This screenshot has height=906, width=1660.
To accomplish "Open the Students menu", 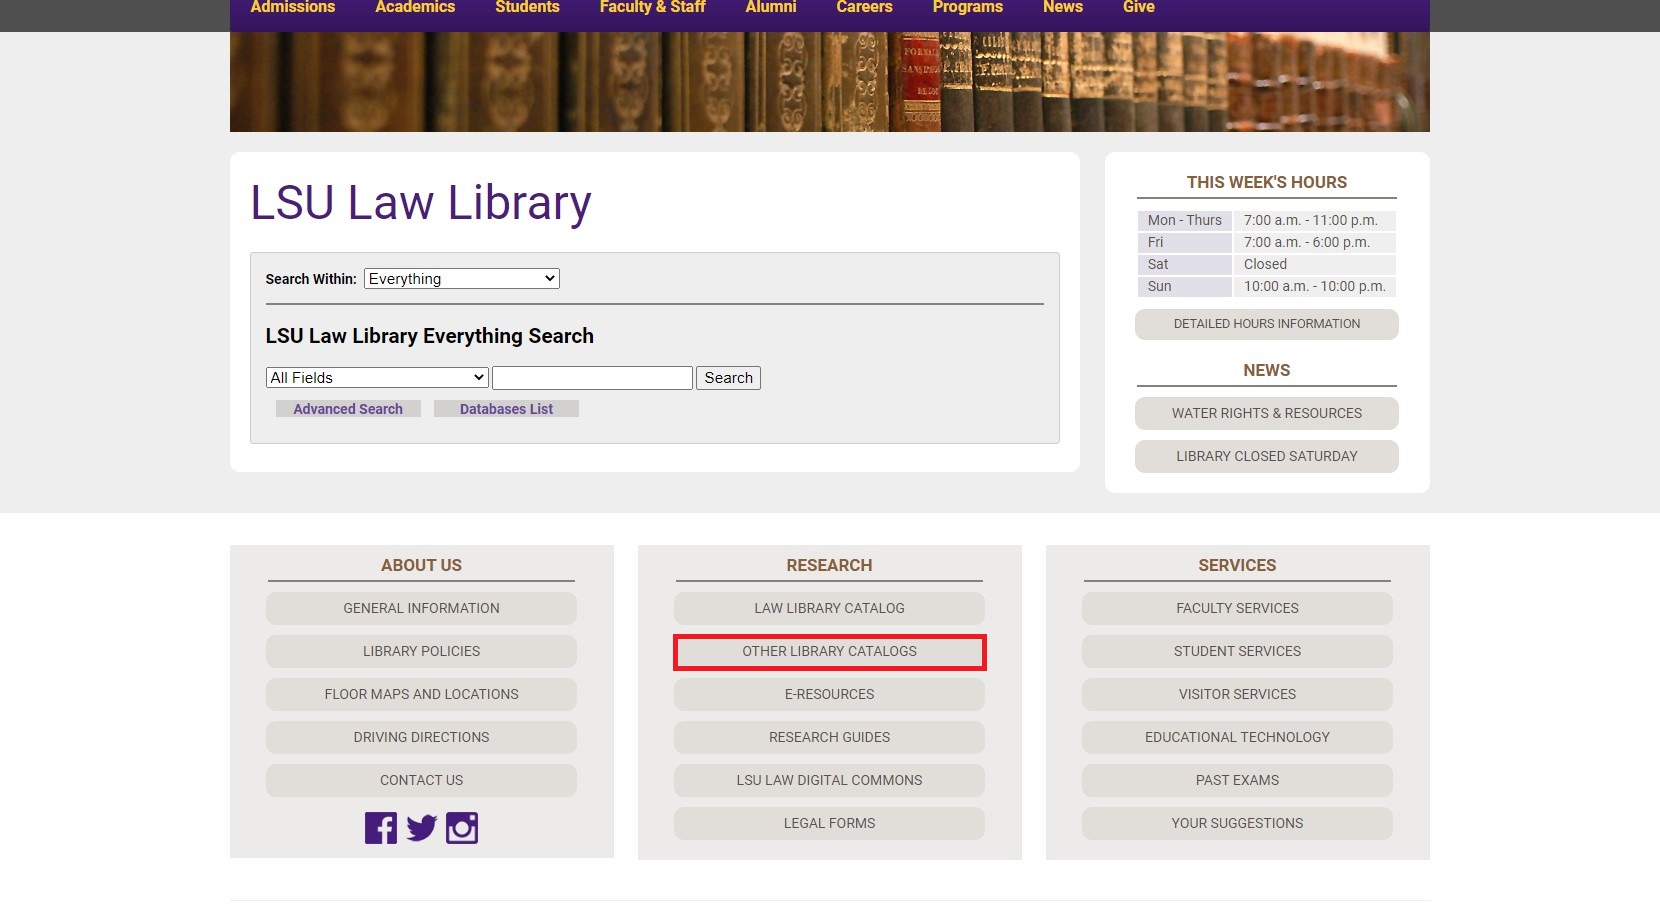I will click(527, 7).
